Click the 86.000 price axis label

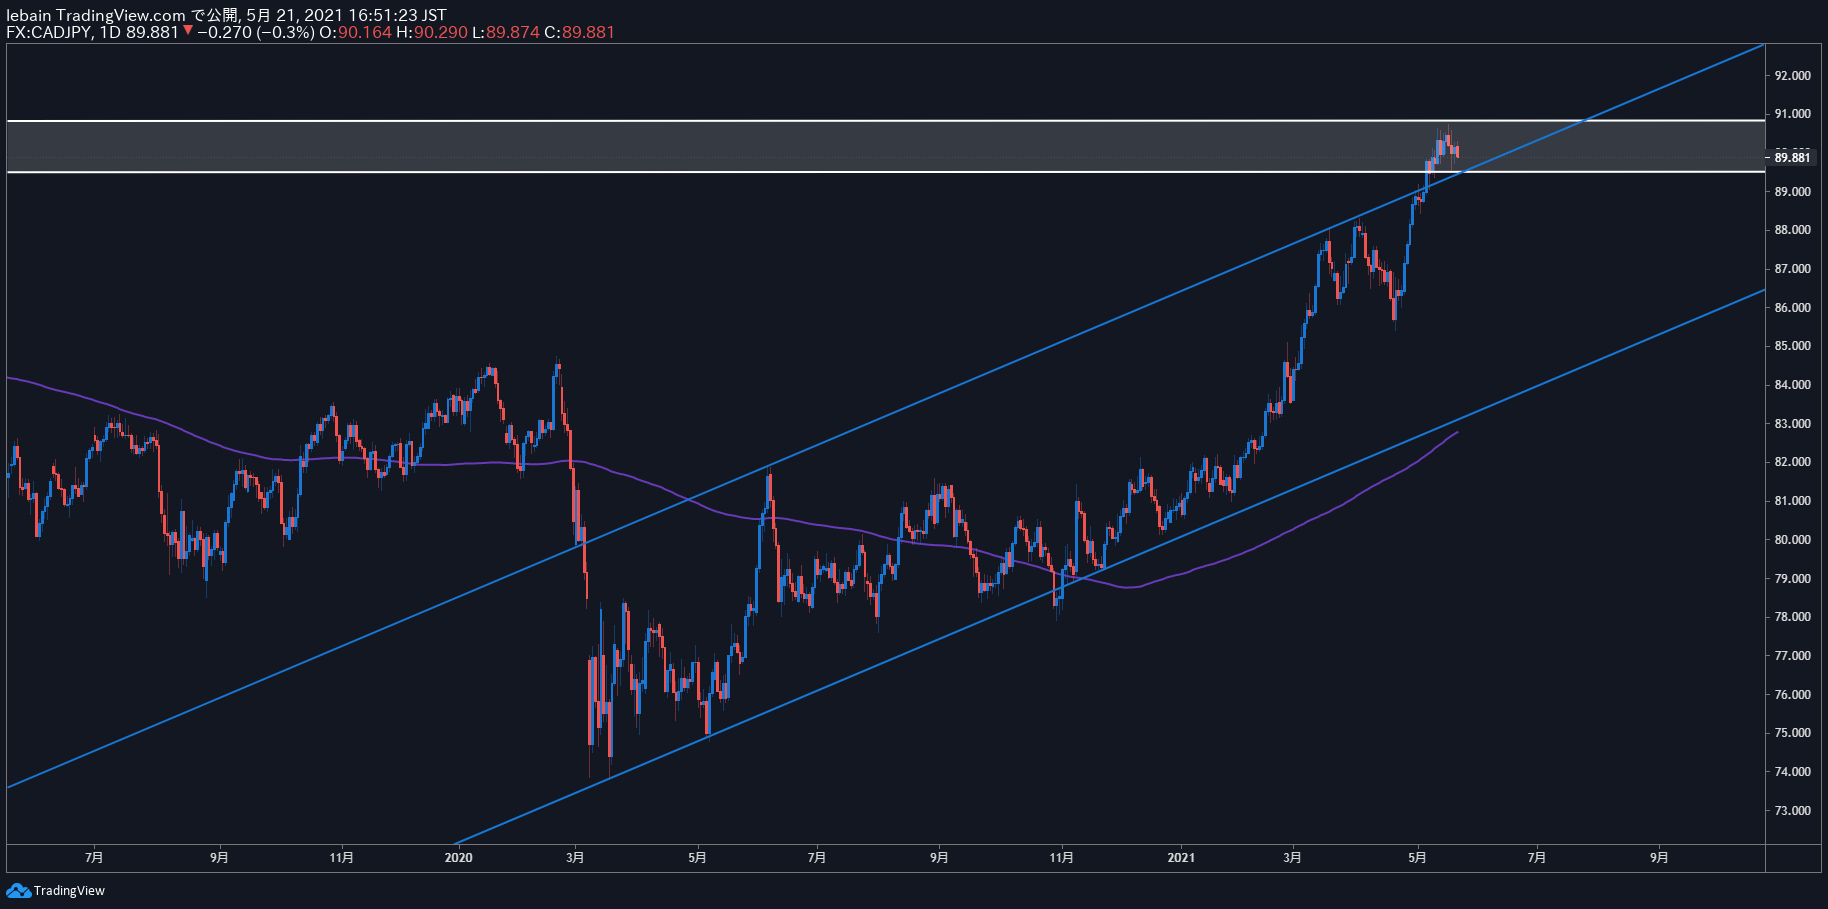point(1792,308)
